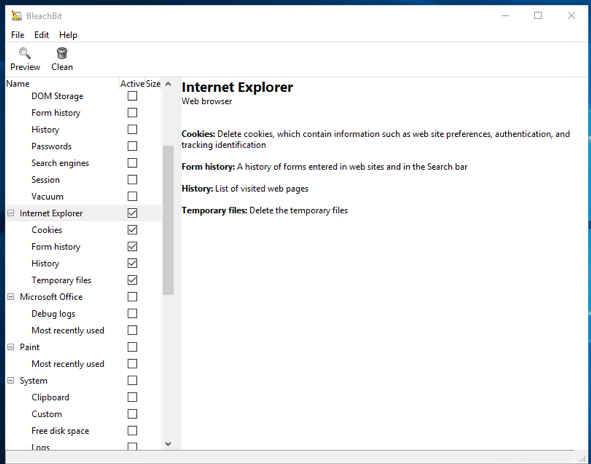Open the Edit menu

point(41,35)
